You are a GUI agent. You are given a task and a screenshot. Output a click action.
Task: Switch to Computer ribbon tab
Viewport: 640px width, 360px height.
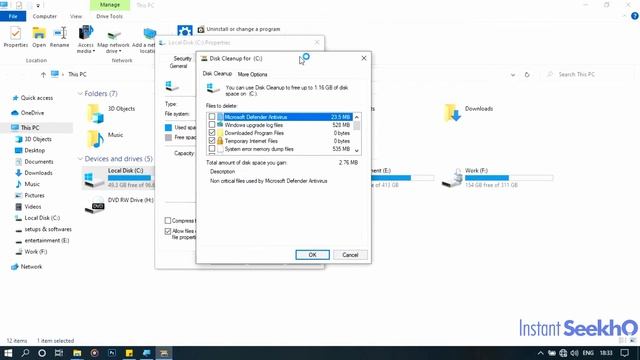click(44, 16)
